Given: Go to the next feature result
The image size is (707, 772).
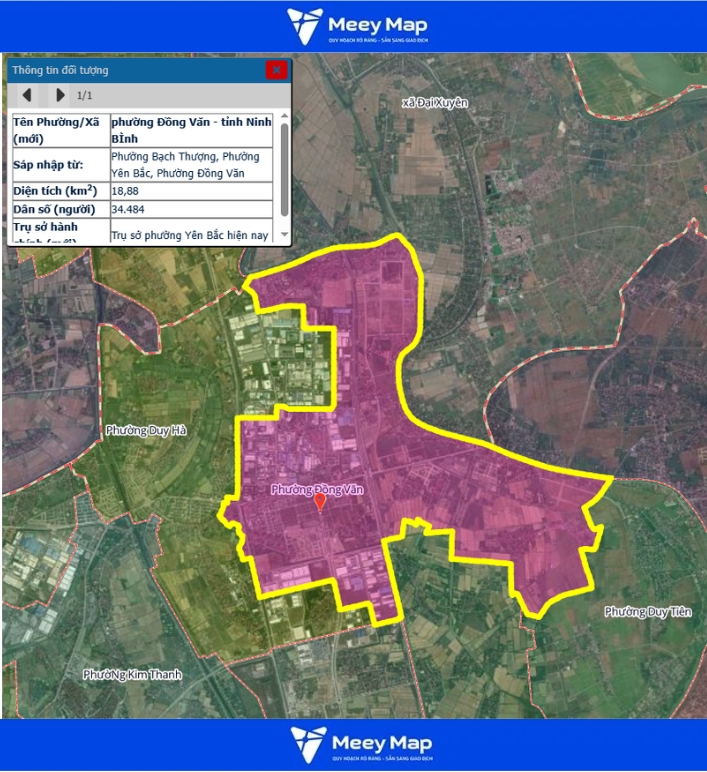Looking at the screenshot, I should point(60,95).
